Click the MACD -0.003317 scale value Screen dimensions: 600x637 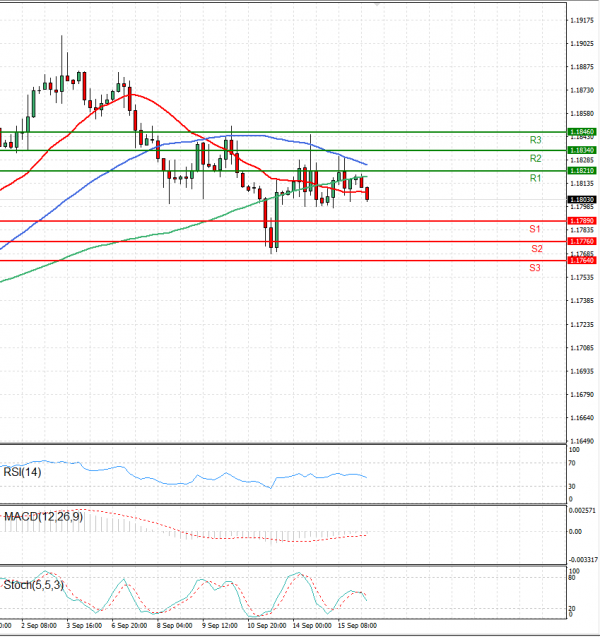coord(583,560)
